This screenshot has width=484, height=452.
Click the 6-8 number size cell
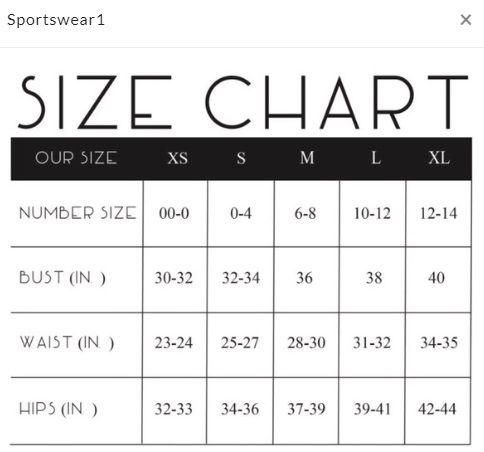(x=305, y=213)
